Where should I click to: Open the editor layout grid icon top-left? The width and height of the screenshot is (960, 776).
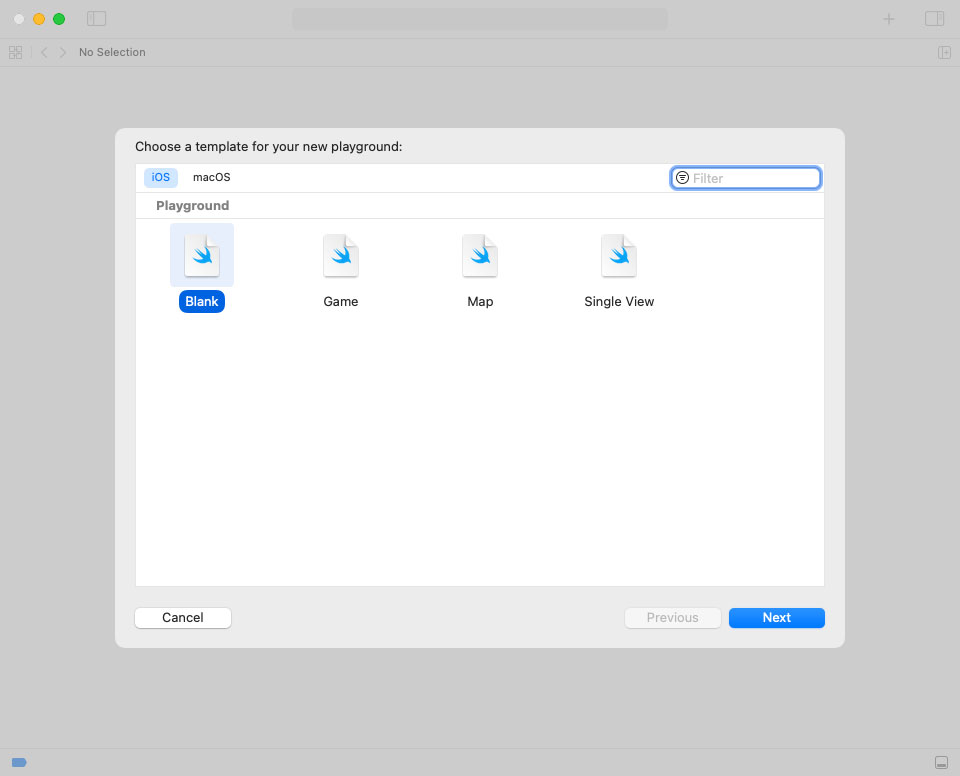(15, 51)
